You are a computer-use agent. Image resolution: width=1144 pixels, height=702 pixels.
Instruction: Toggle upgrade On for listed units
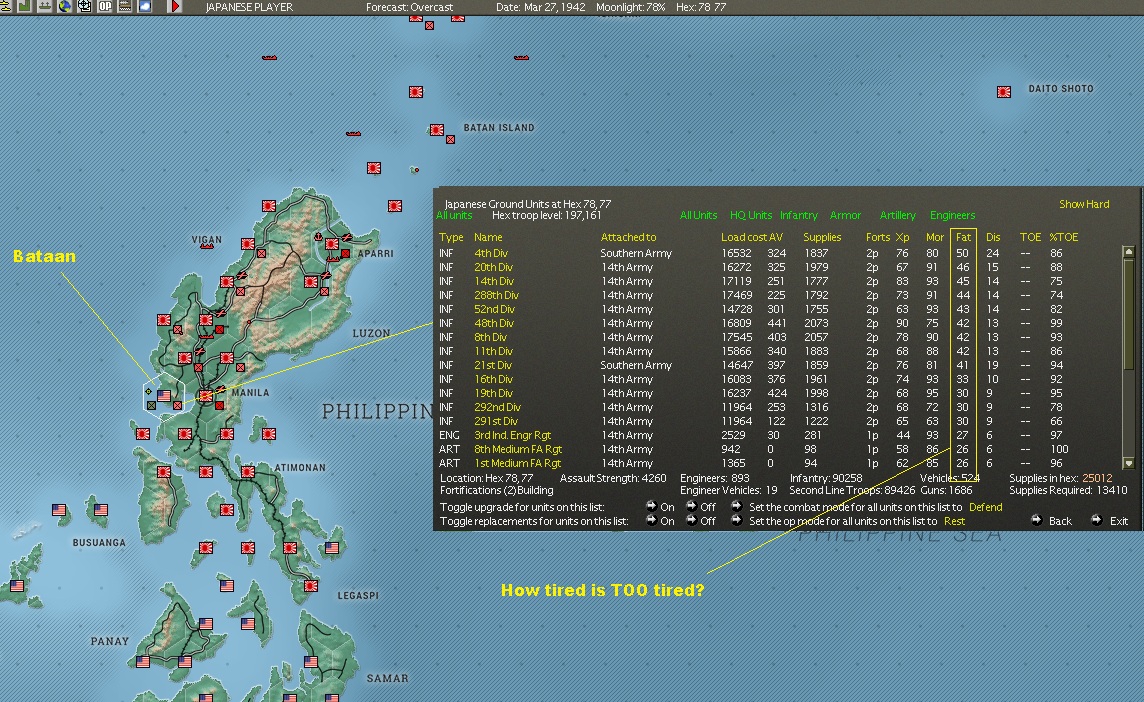pos(651,507)
